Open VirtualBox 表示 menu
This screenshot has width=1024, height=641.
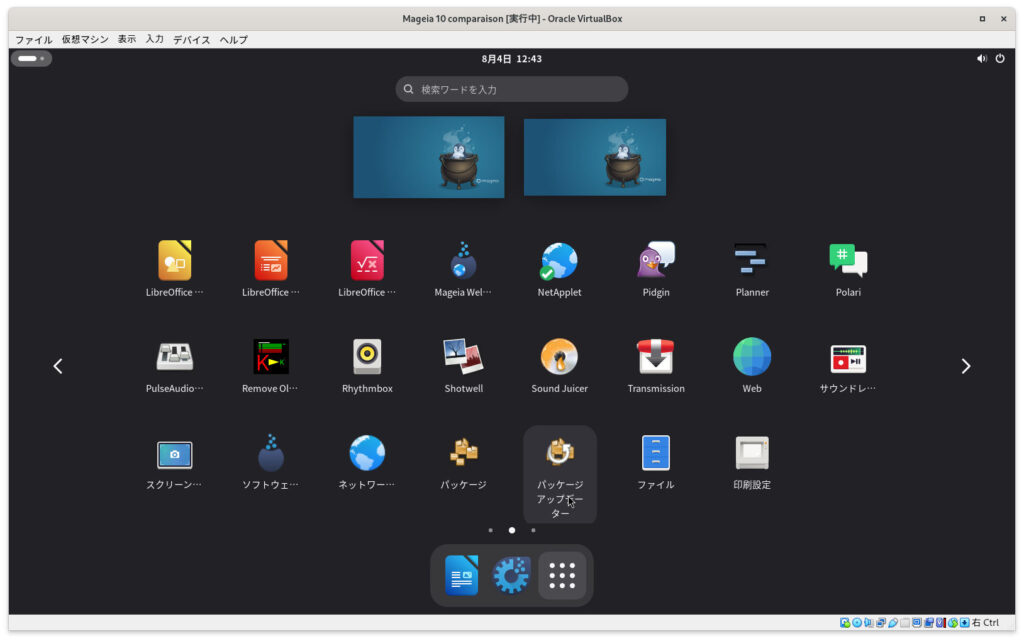(127, 40)
